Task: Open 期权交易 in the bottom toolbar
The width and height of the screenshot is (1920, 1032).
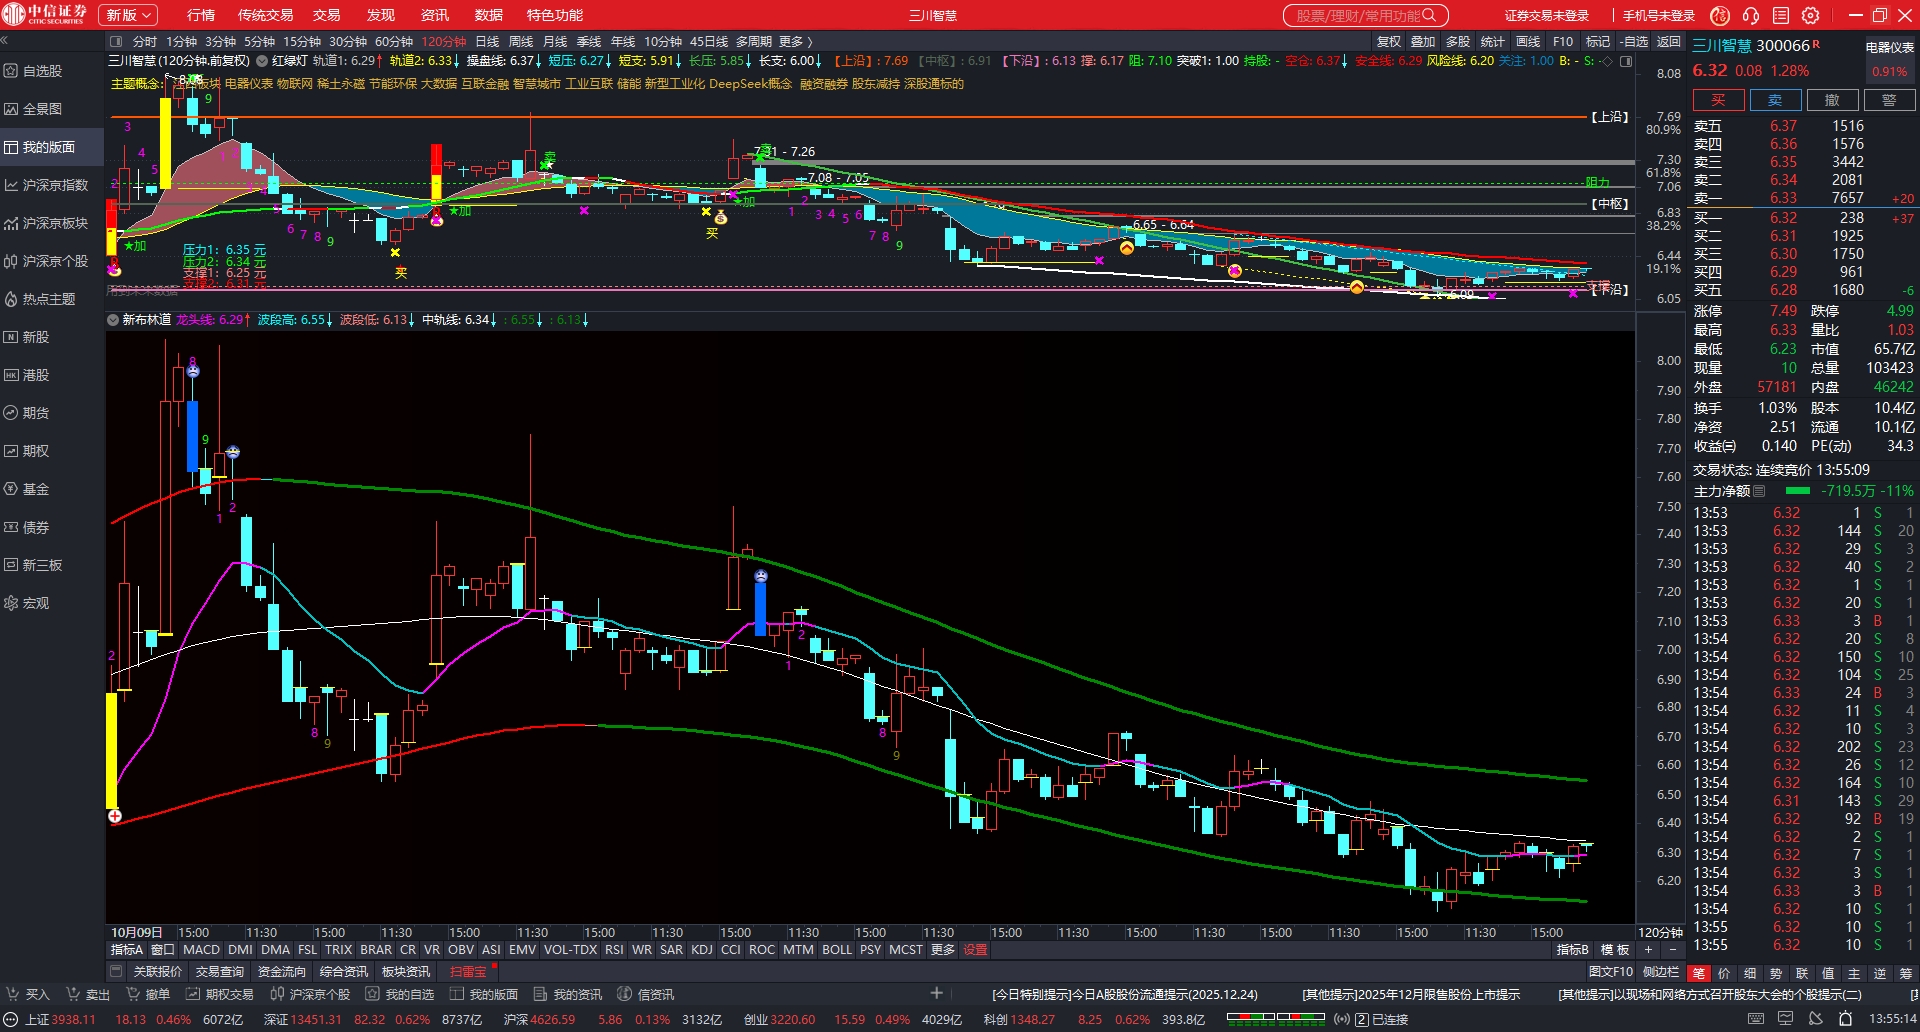Action: pos(220,994)
